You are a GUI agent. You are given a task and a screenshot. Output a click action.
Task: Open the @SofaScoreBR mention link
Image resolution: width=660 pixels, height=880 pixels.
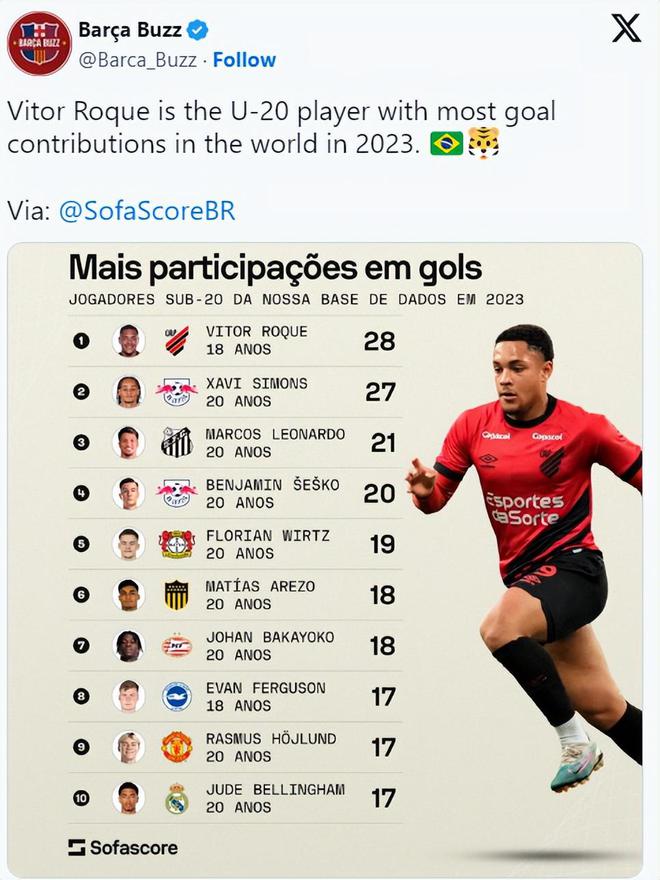pyautogui.click(x=147, y=211)
